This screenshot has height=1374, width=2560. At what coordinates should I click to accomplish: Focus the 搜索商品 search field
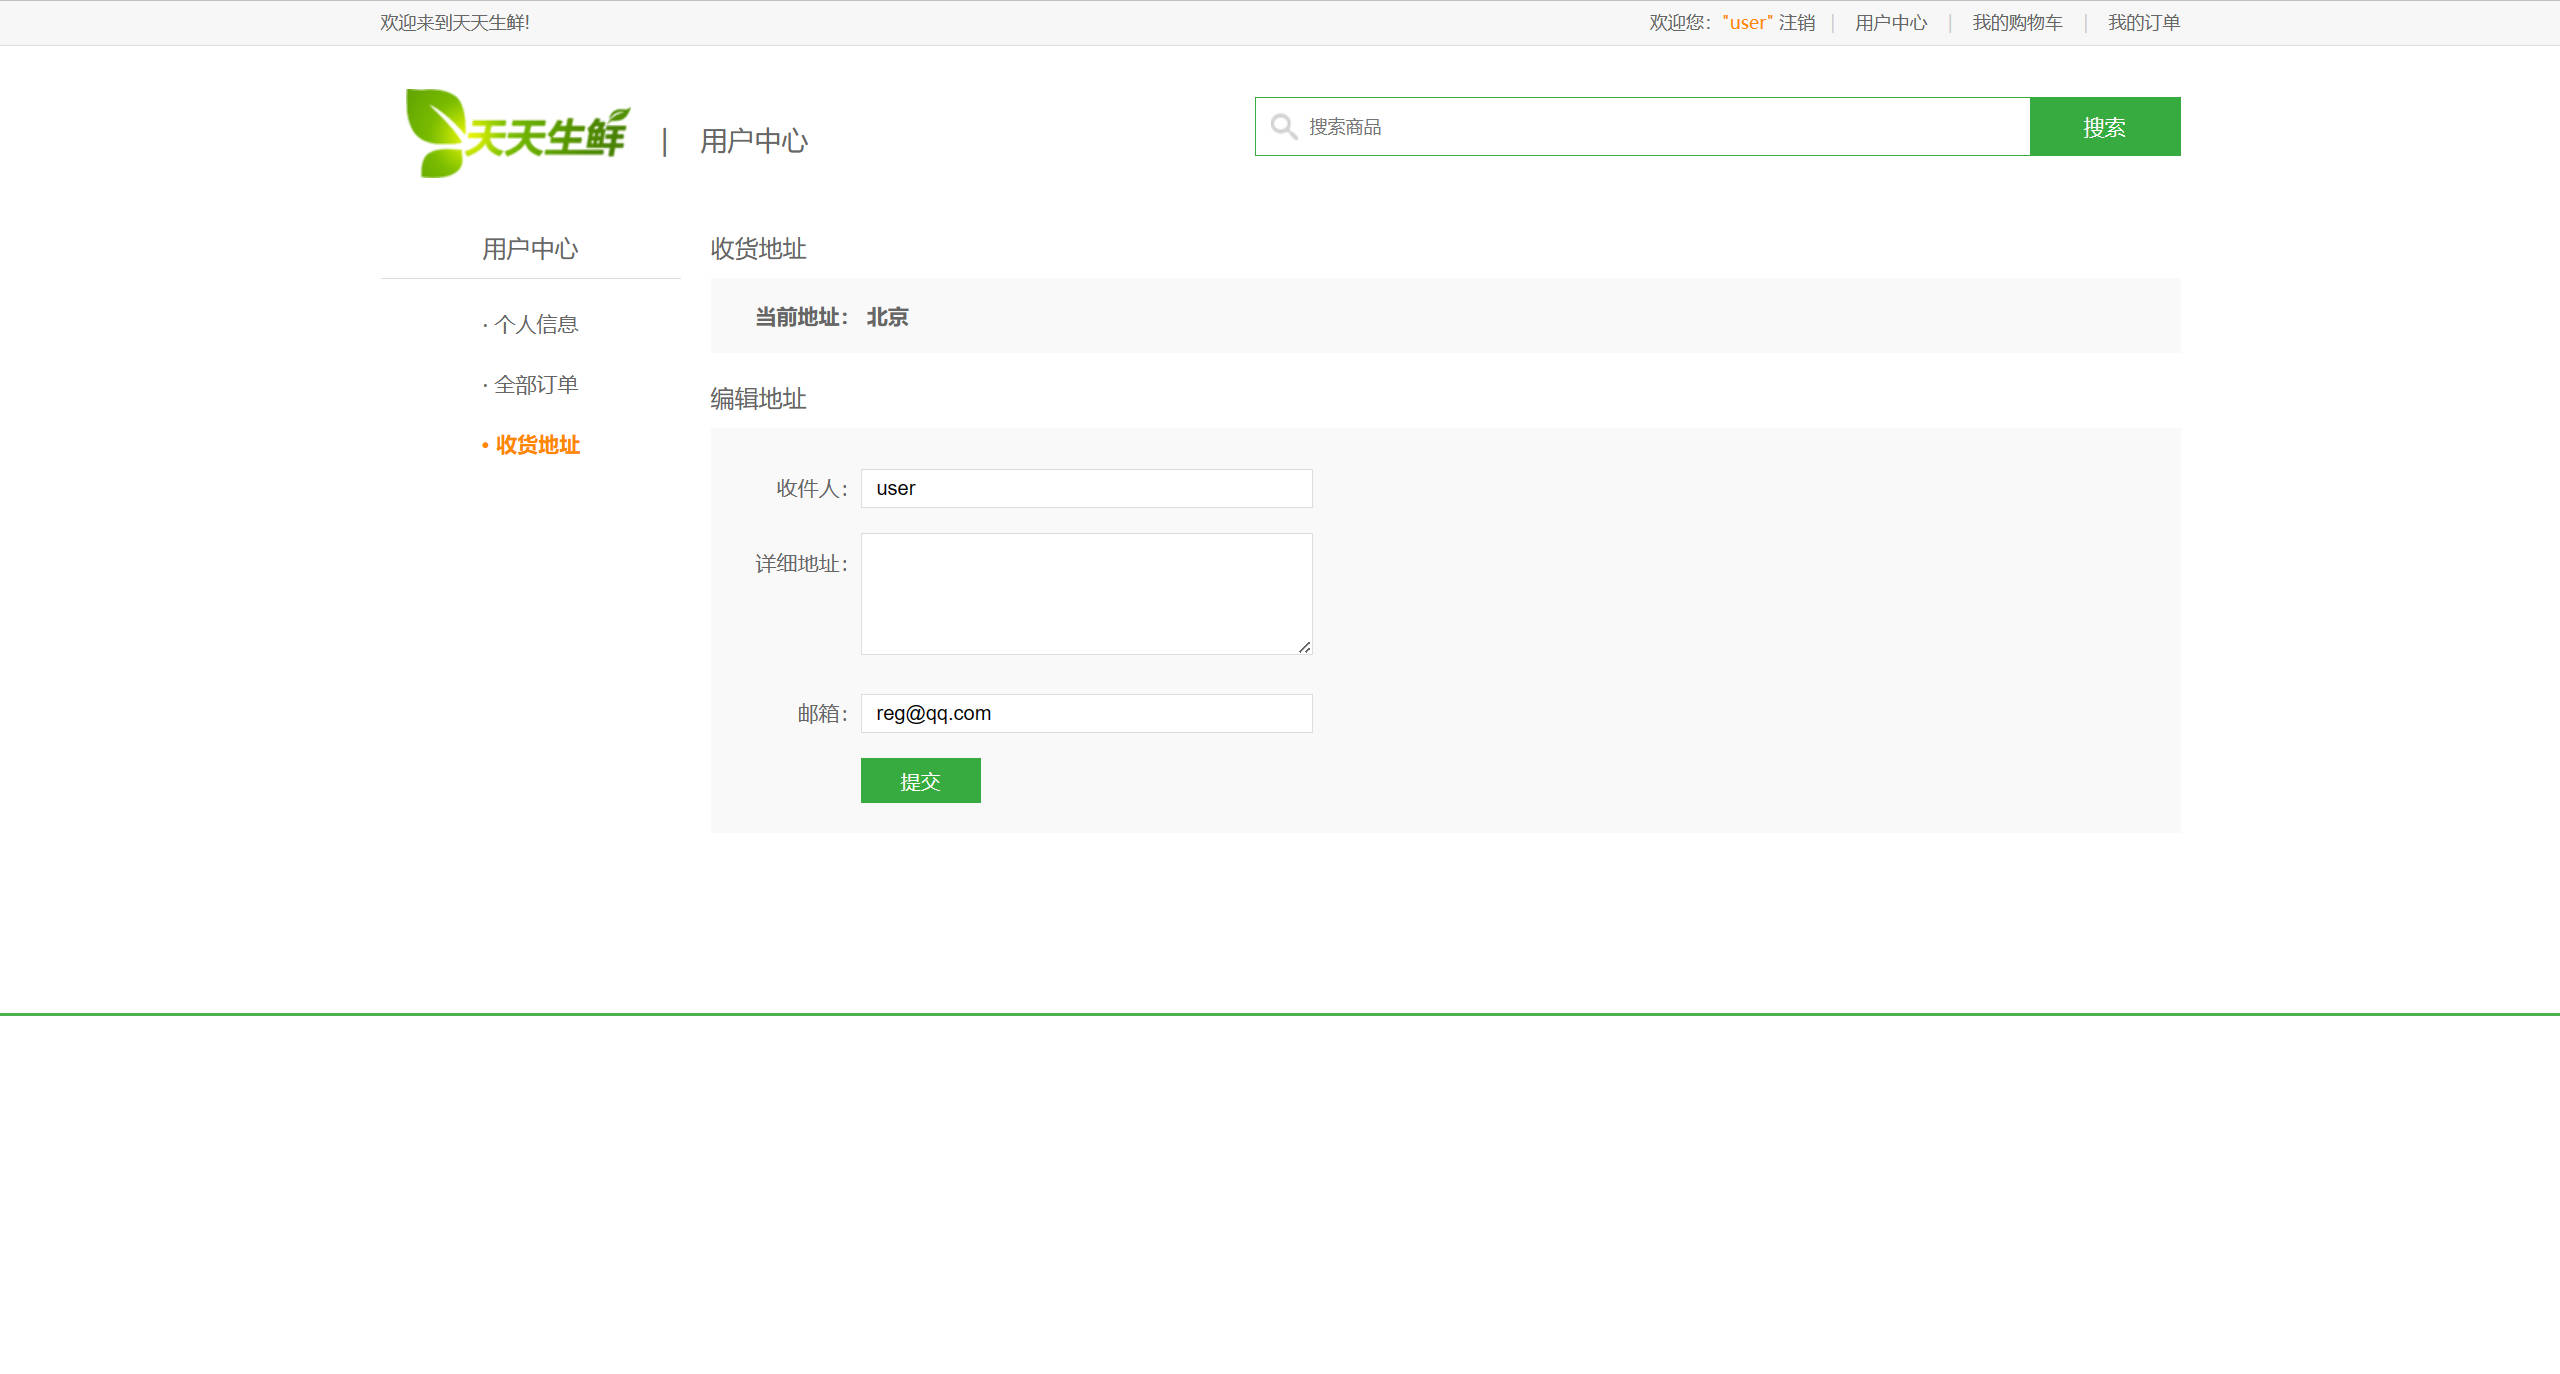[1600, 126]
